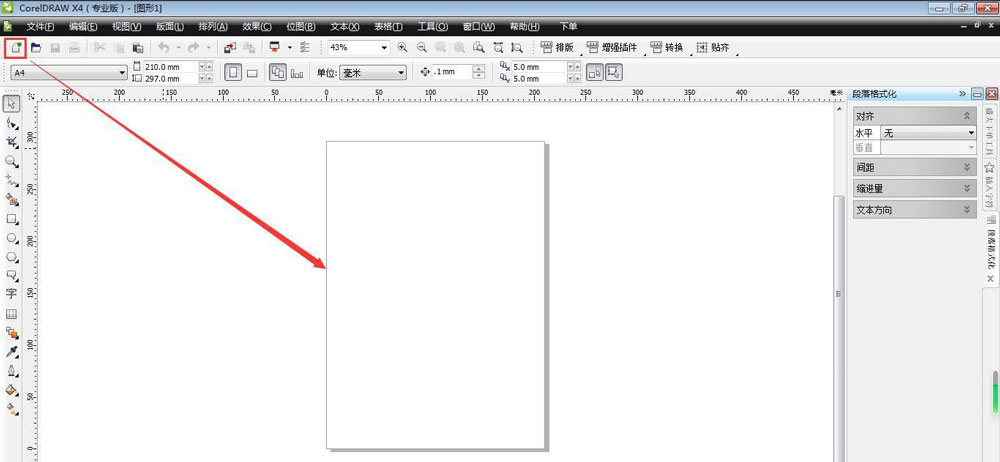Click the Open file folder icon
This screenshot has width=1000, height=462.
[36, 47]
